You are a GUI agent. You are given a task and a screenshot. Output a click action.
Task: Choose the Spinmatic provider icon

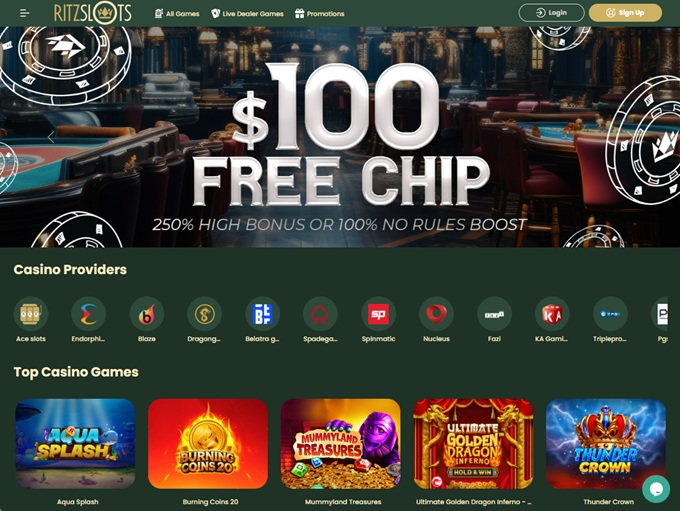[379, 314]
